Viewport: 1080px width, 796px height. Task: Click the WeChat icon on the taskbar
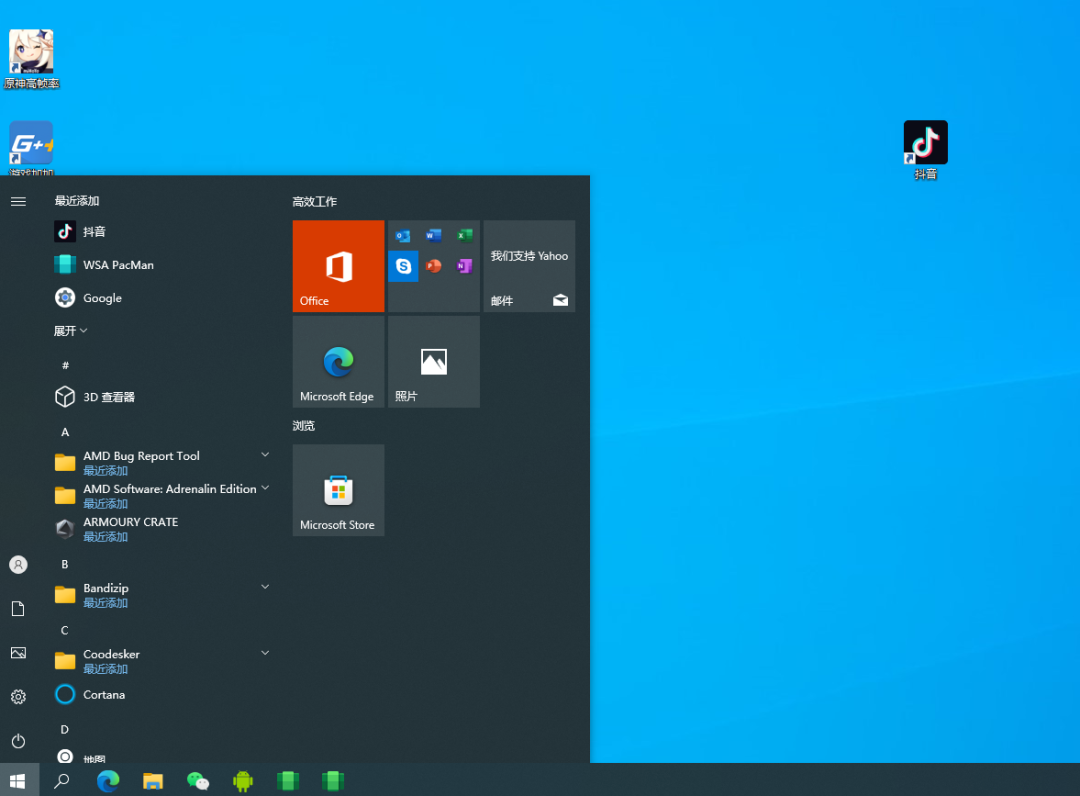point(198,781)
